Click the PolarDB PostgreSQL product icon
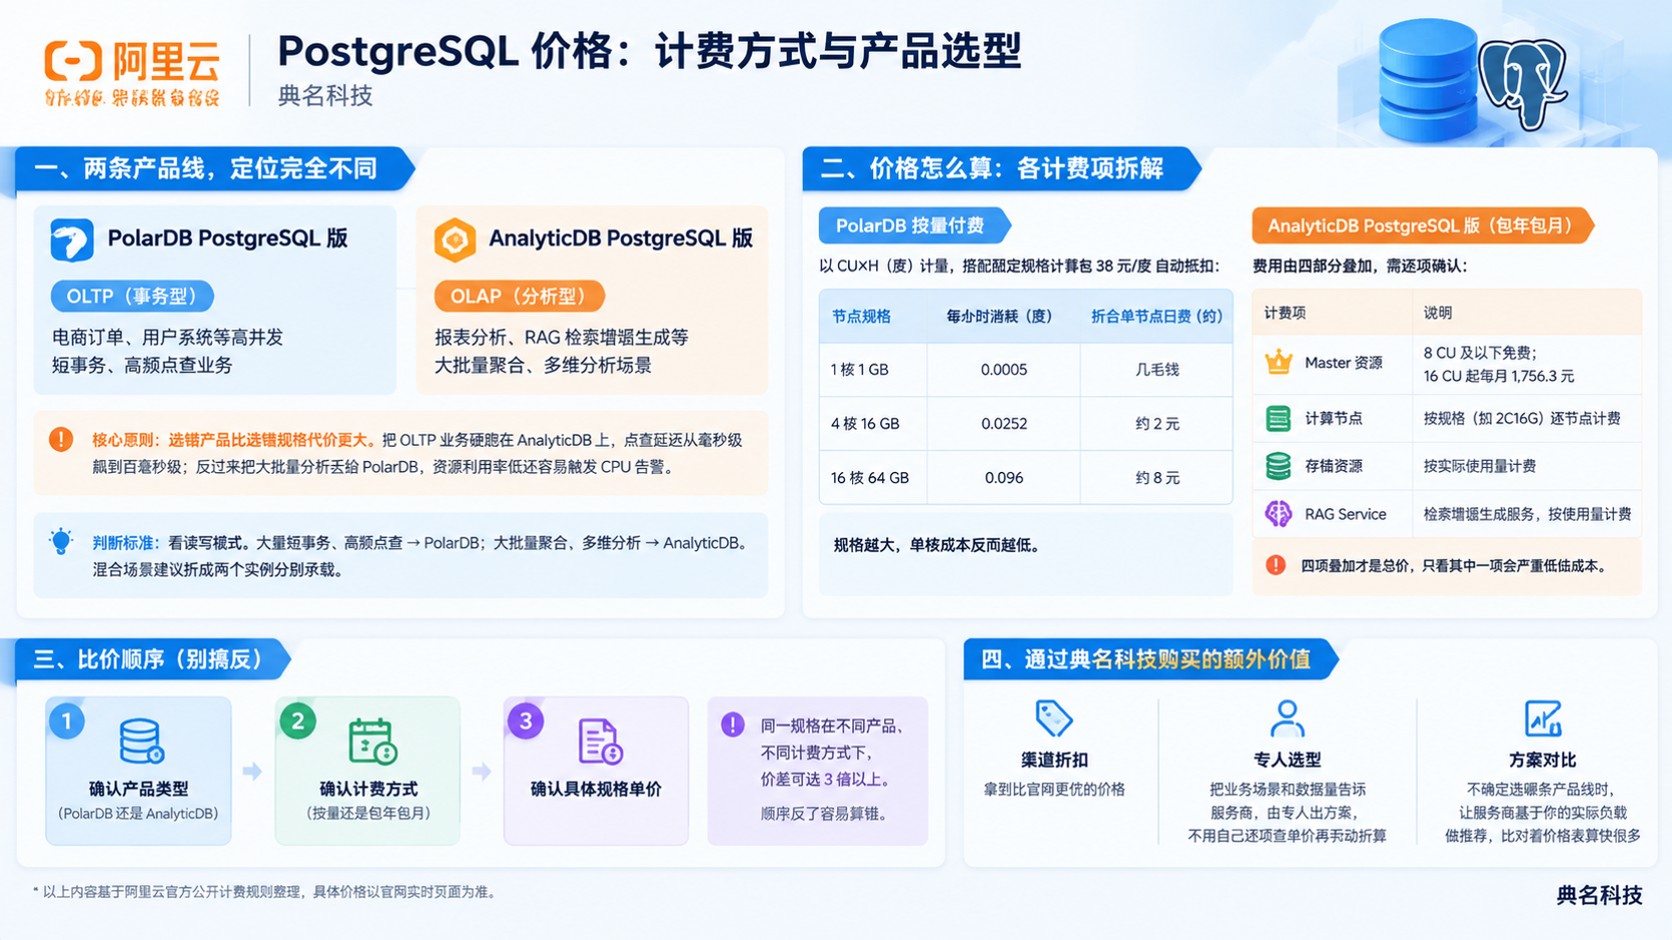Image resolution: width=1672 pixels, height=940 pixels. point(72,240)
